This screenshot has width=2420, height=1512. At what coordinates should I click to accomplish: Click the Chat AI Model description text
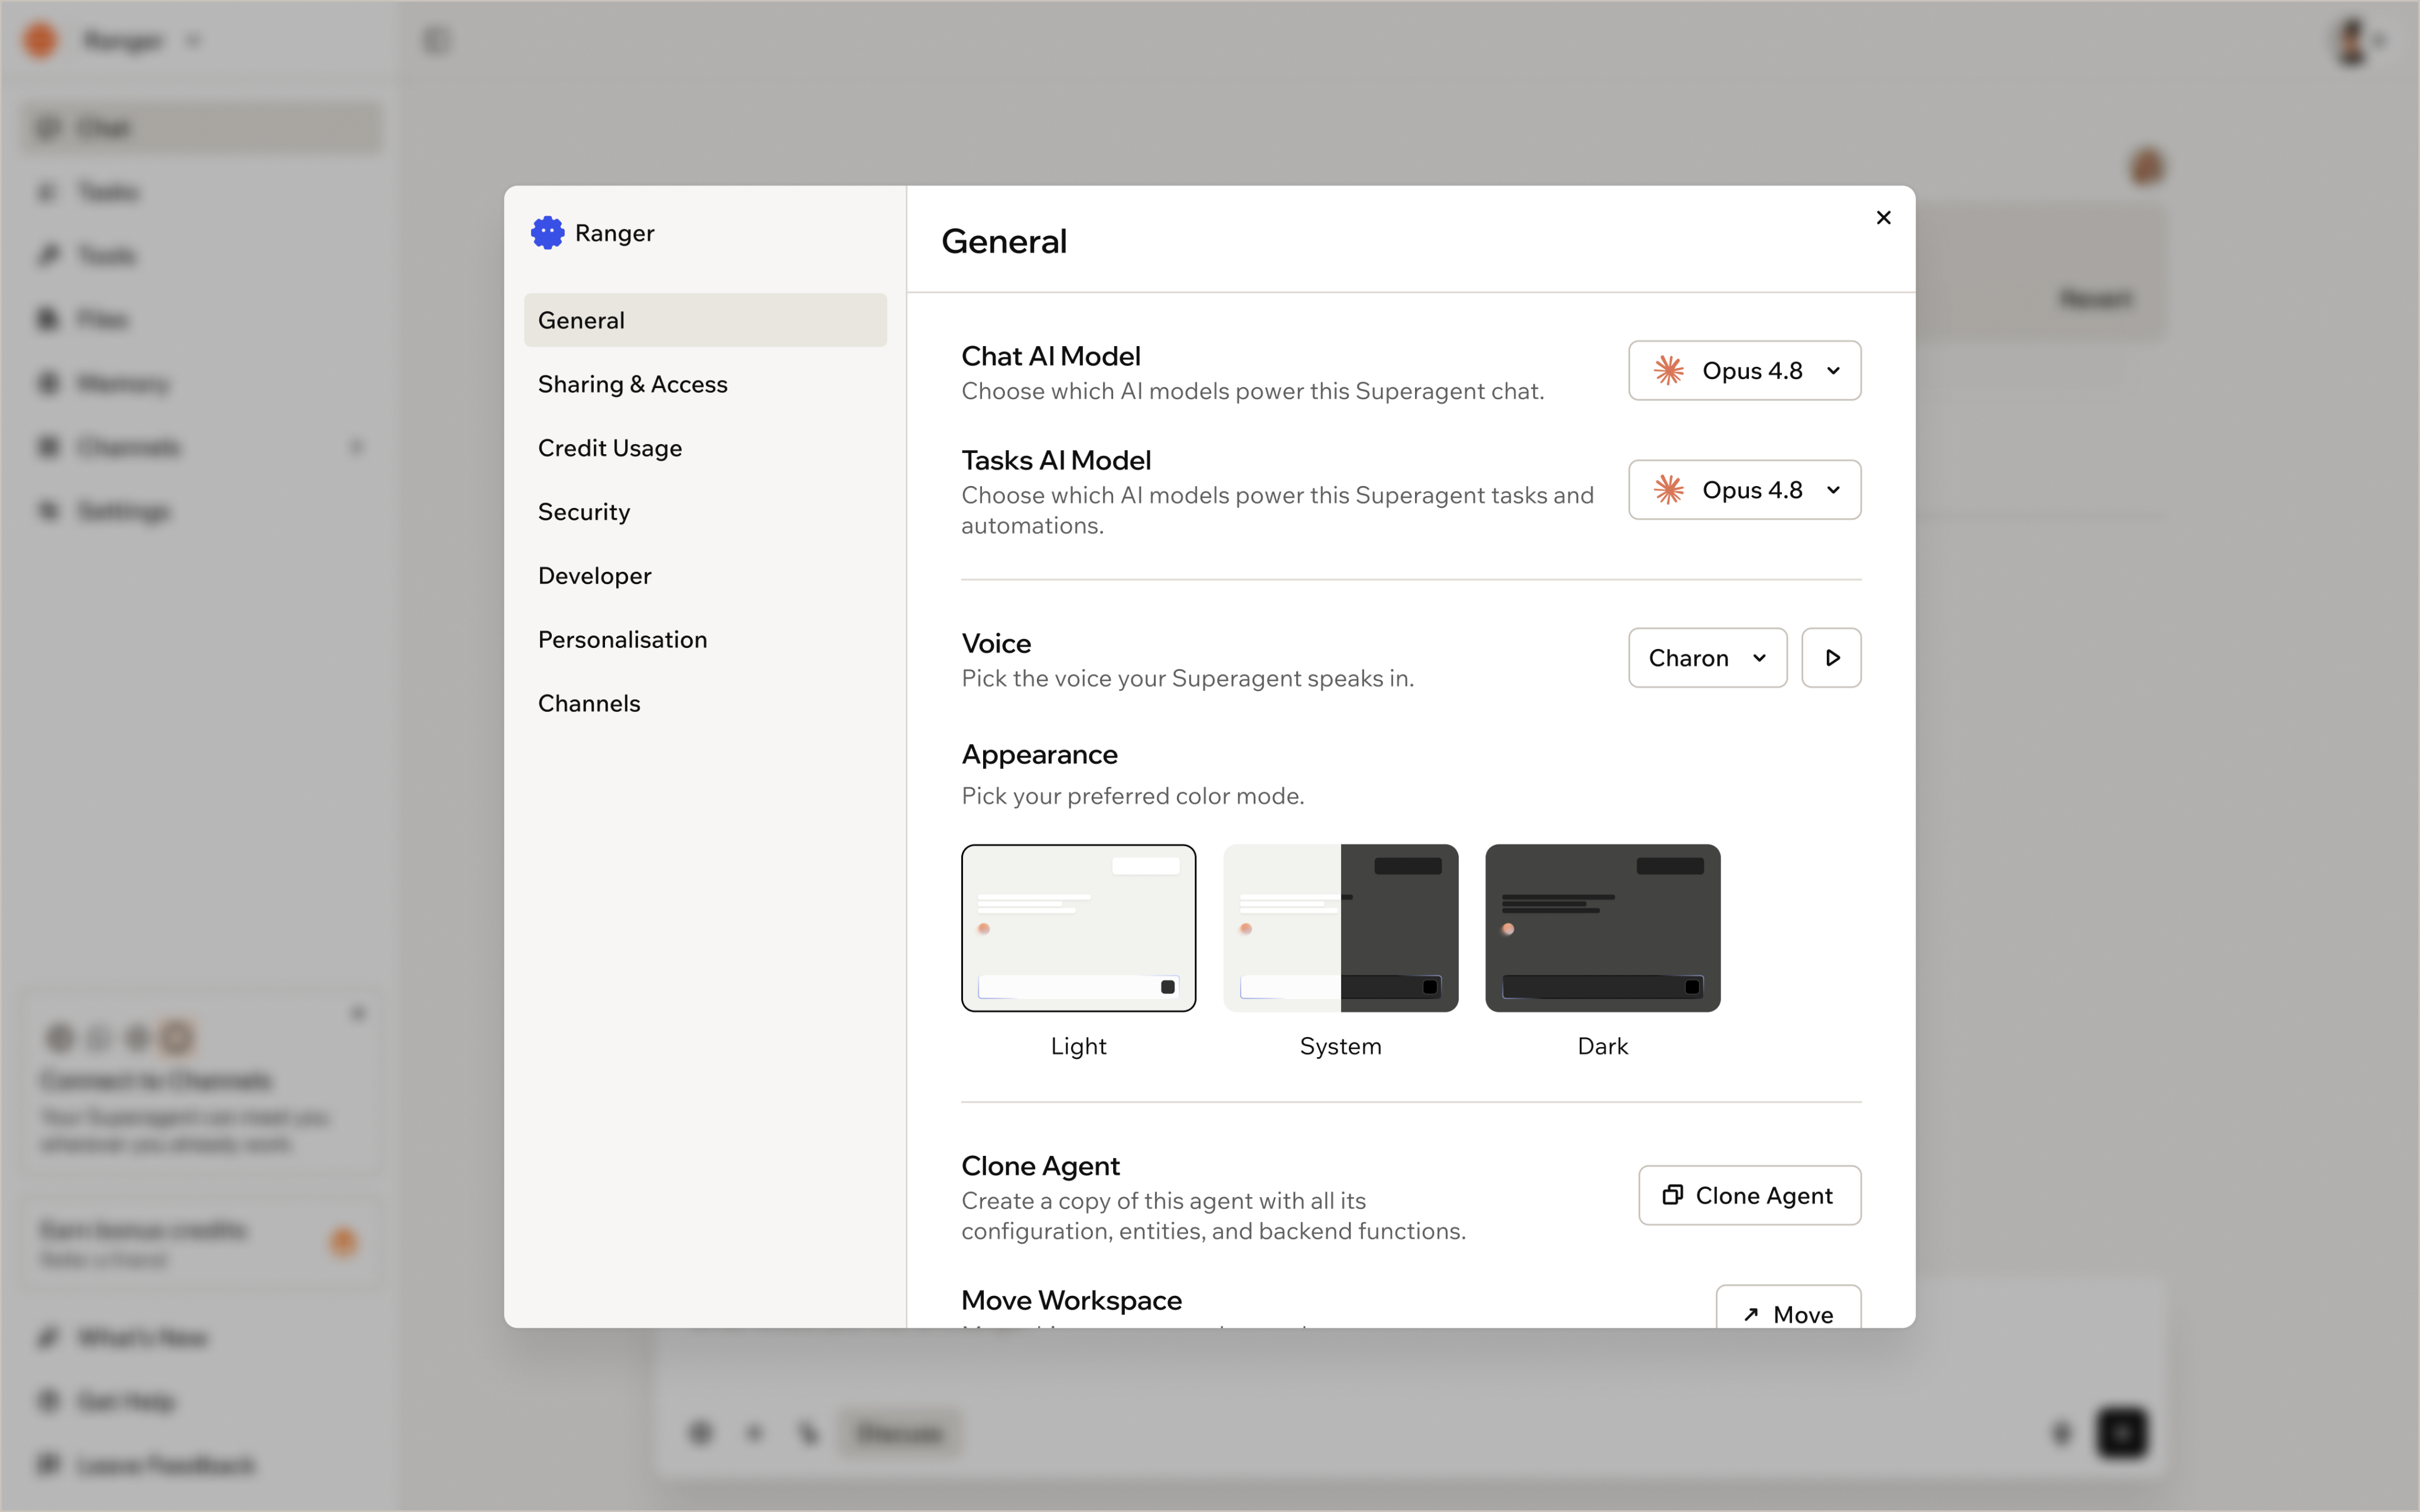(1252, 391)
